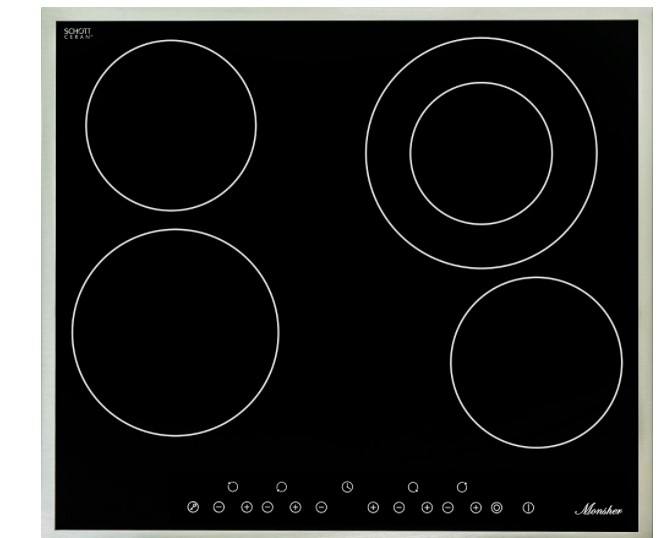Select the rightmost cooking zone indicator icon
This screenshot has height=538, width=670.
point(462,487)
